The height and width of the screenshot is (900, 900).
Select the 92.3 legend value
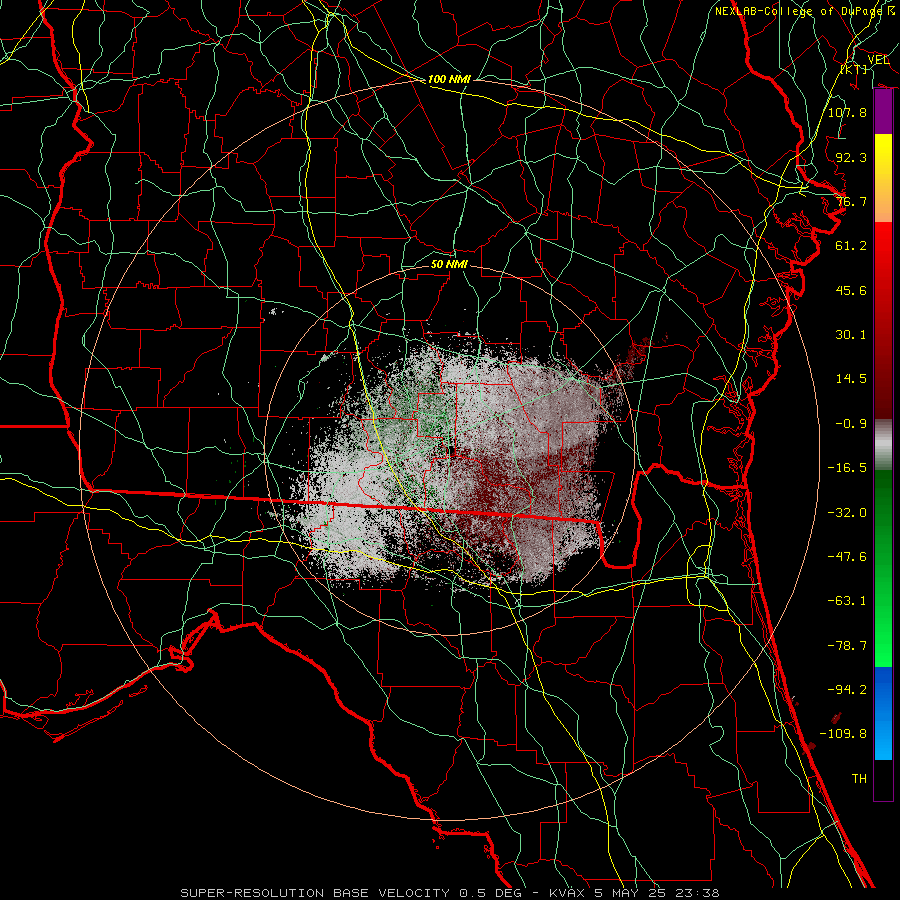pyautogui.click(x=851, y=157)
